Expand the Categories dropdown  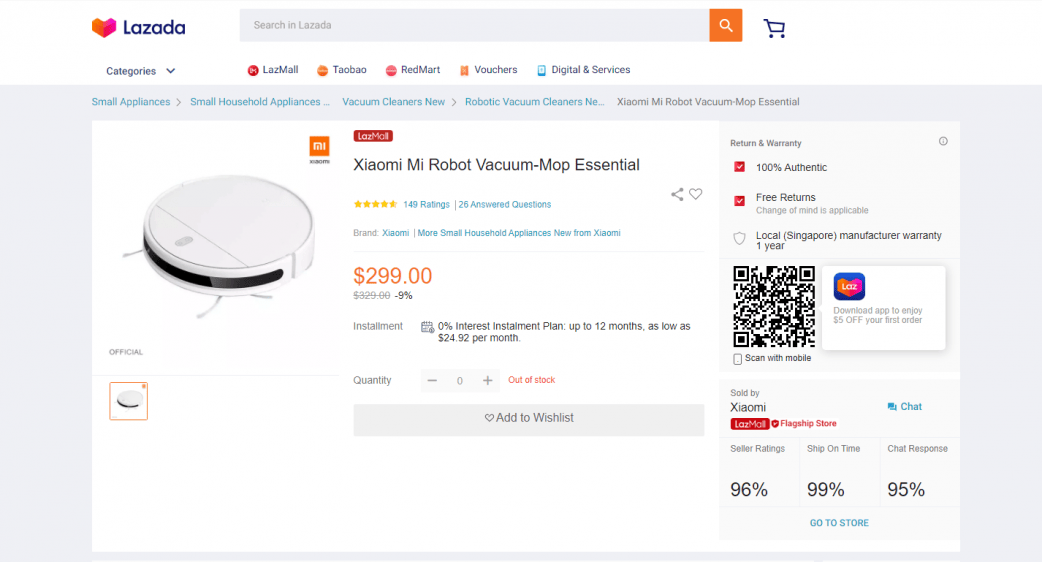tap(140, 71)
